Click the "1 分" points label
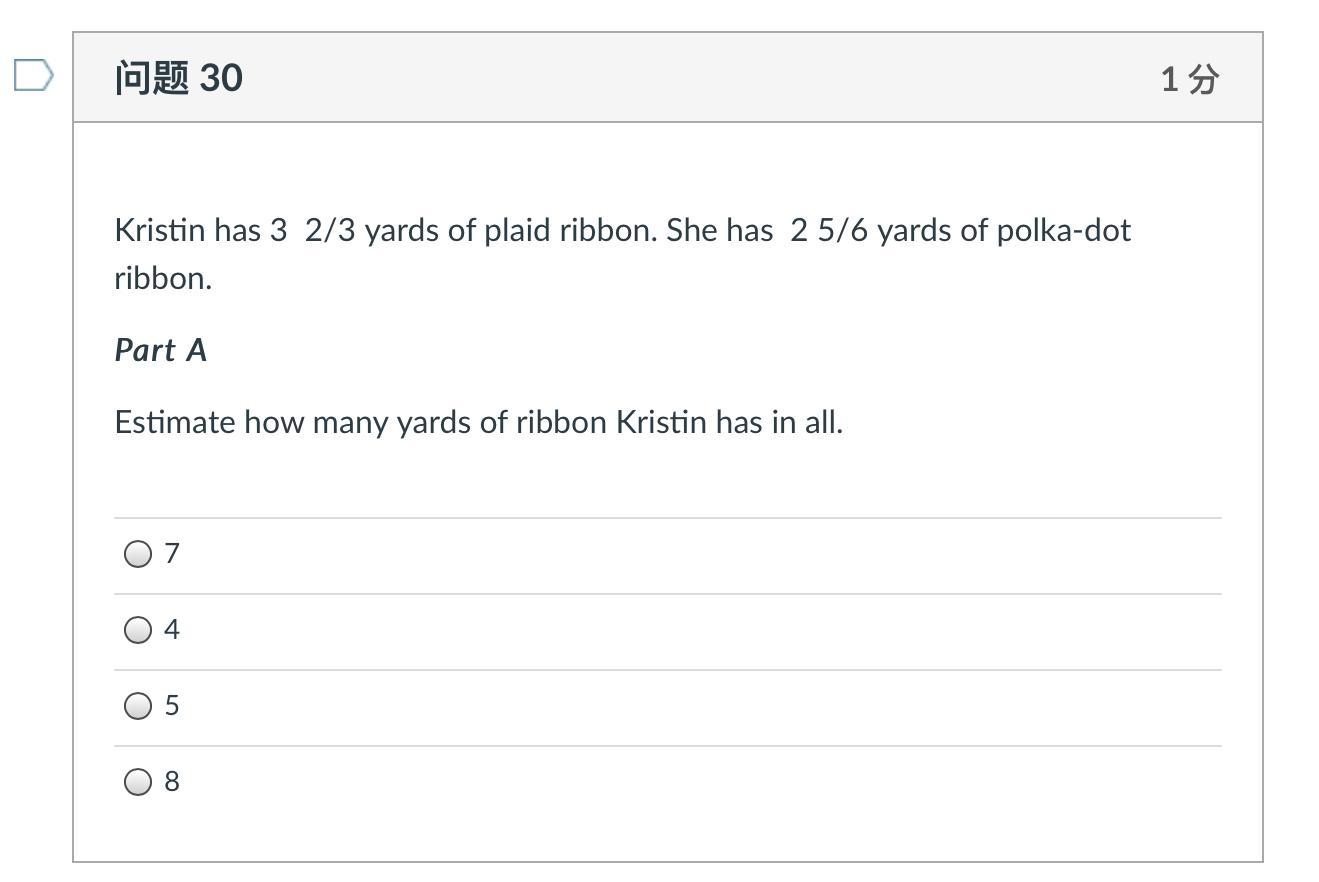1319x882 pixels. [1190, 79]
